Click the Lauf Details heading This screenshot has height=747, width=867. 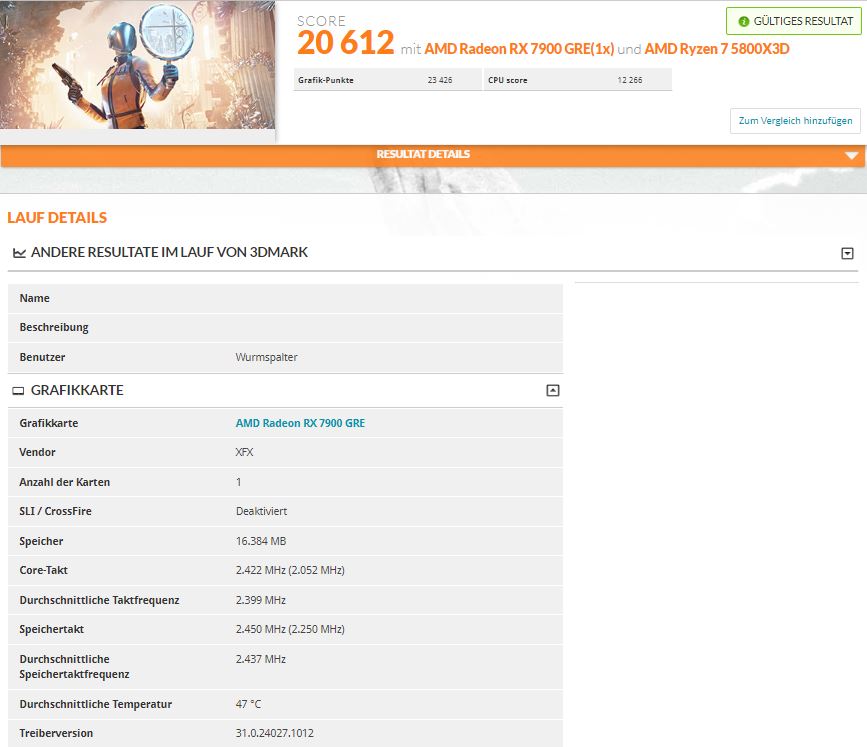tap(57, 218)
